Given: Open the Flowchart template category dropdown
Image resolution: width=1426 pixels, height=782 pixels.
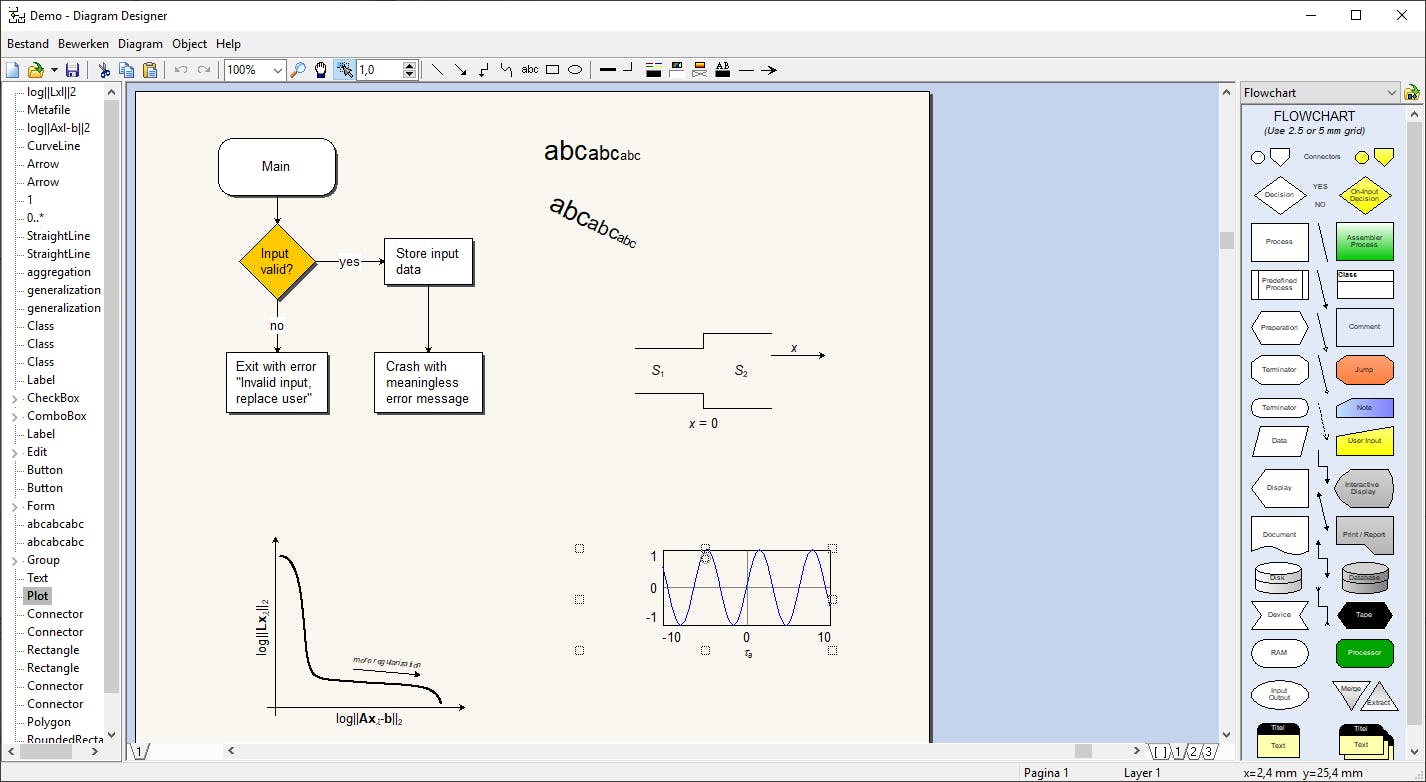Looking at the screenshot, I should (1392, 91).
